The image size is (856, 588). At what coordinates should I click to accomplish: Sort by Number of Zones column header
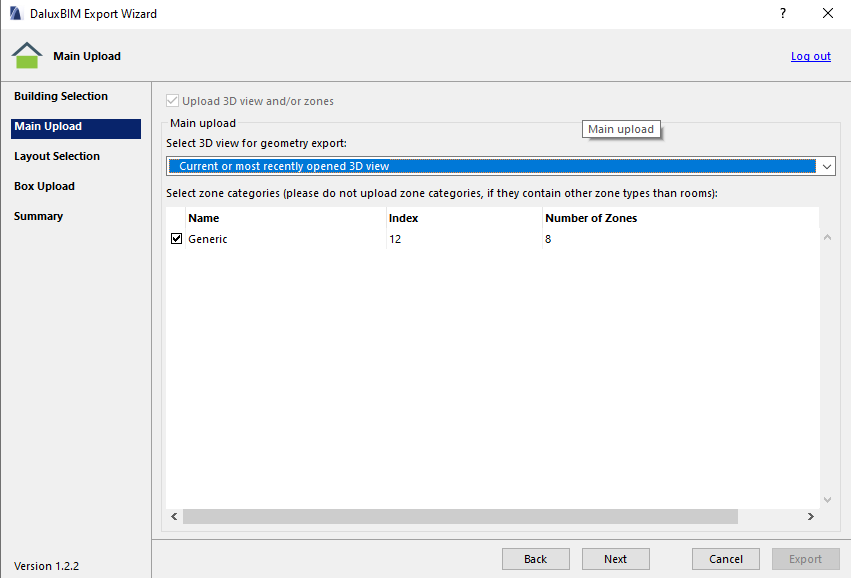coord(591,218)
